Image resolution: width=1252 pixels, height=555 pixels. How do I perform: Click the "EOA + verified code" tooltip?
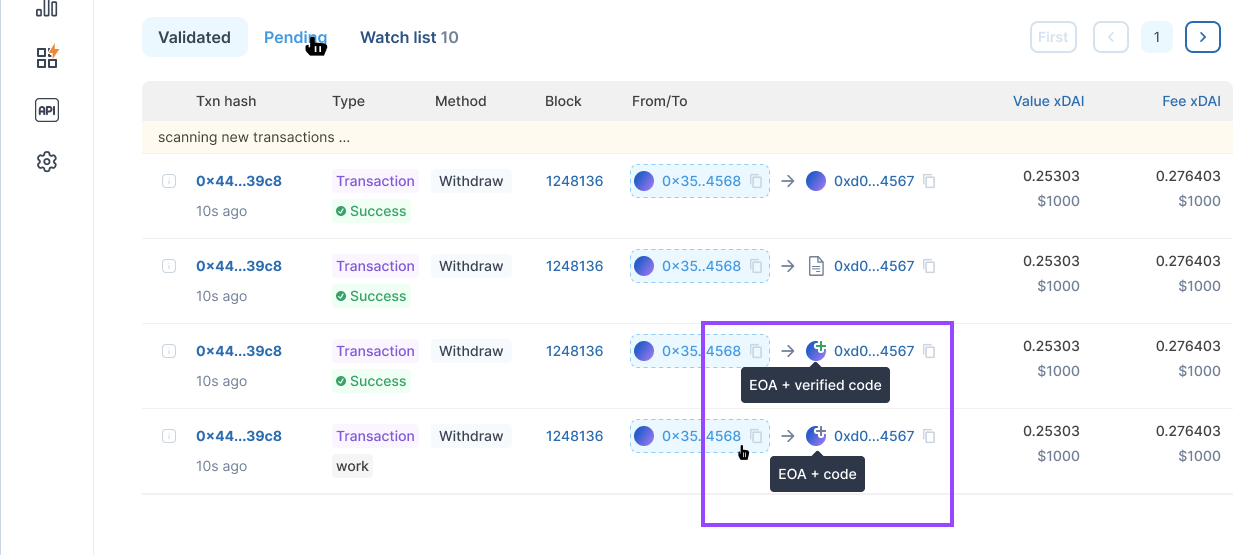(x=815, y=385)
